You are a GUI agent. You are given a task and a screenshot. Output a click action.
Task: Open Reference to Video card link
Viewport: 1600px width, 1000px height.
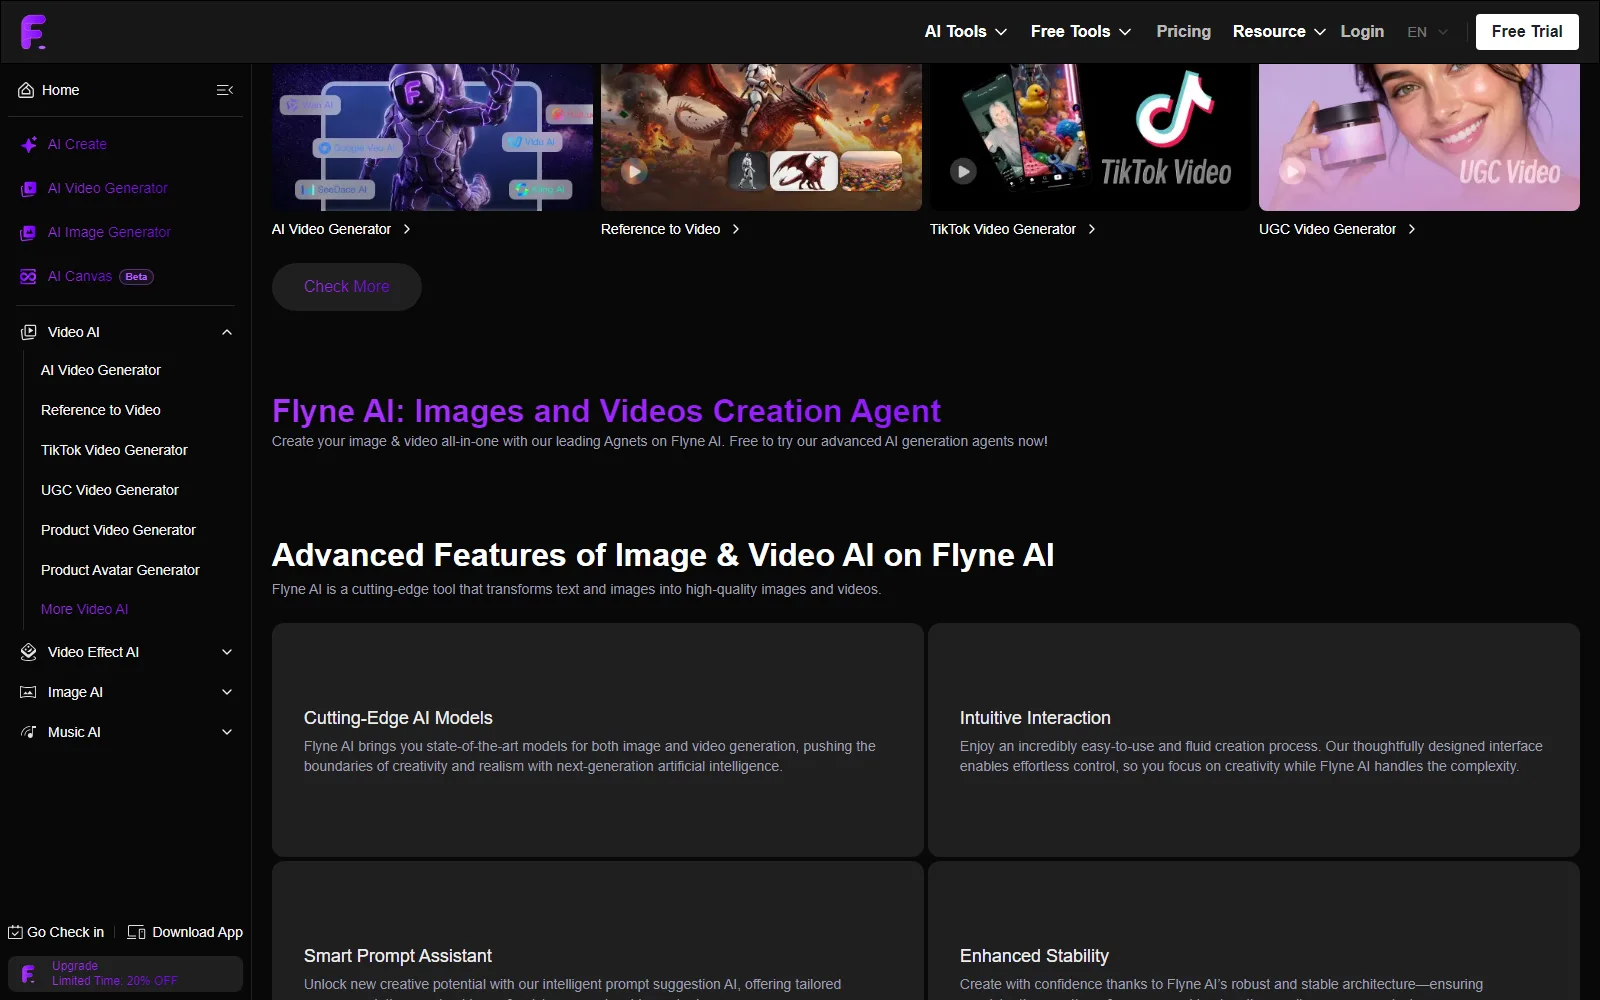tap(670, 229)
